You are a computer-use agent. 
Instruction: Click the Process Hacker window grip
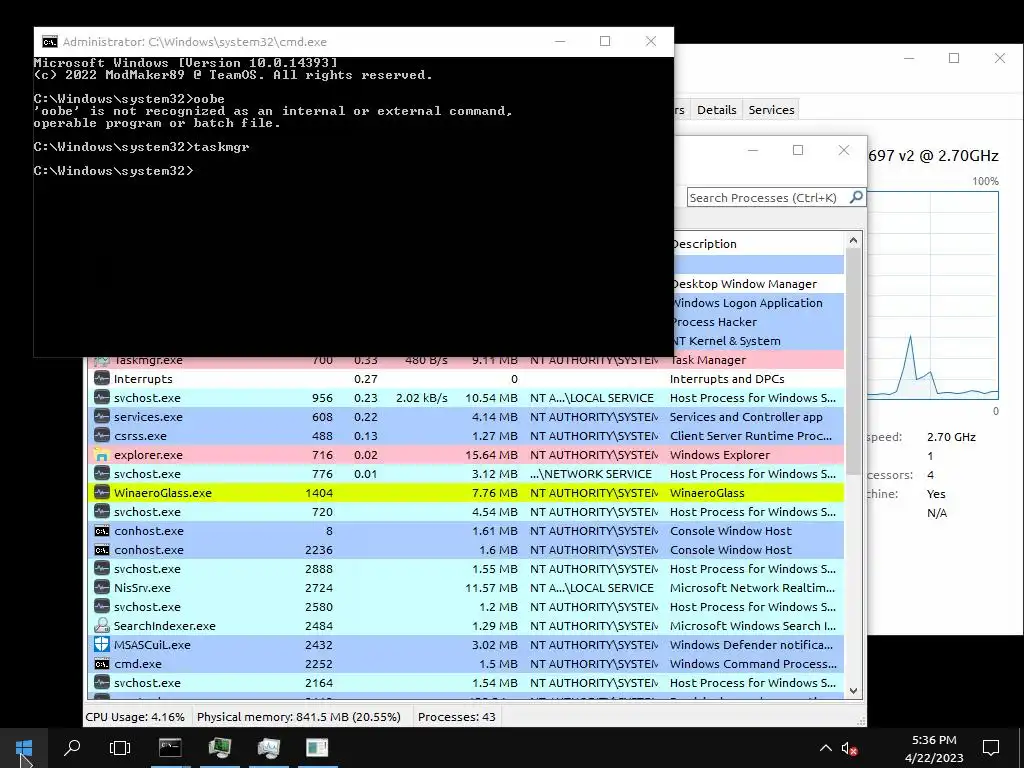(861, 721)
